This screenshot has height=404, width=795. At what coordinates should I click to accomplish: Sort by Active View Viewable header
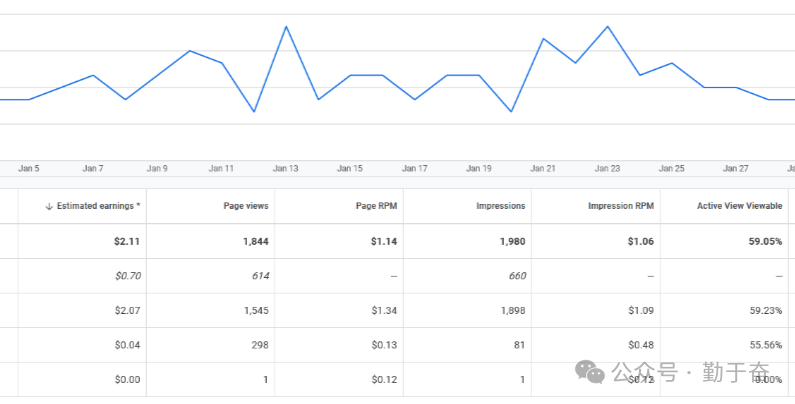[x=739, y=206]
